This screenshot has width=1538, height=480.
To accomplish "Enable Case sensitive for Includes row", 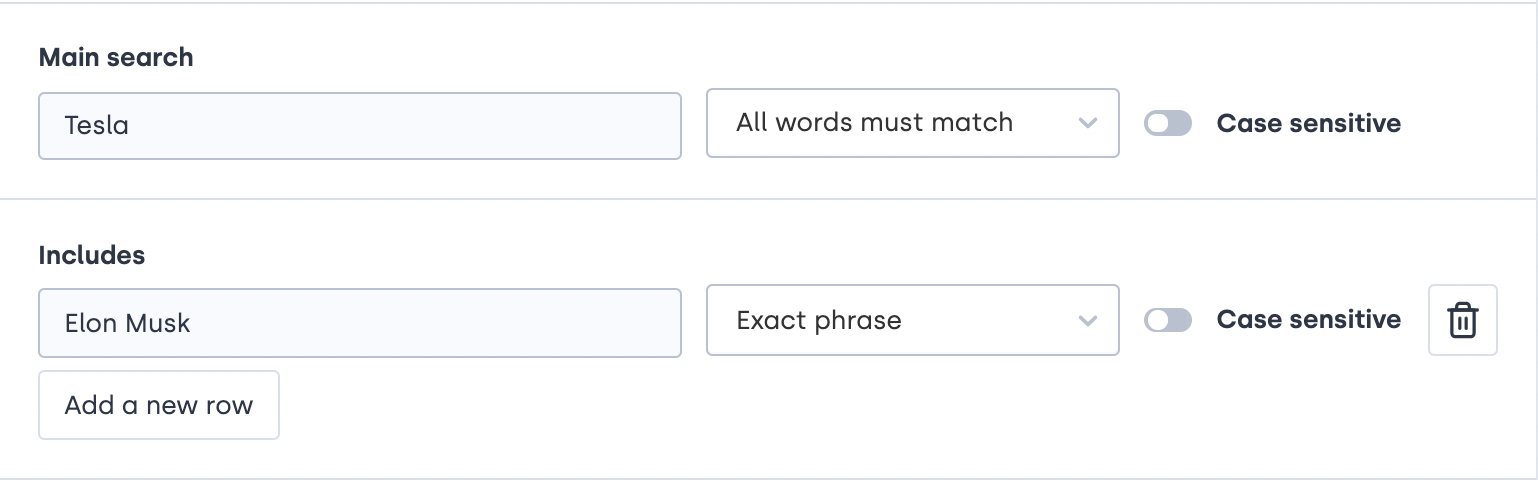I will pyautogui.click(x=1168, y=320).
